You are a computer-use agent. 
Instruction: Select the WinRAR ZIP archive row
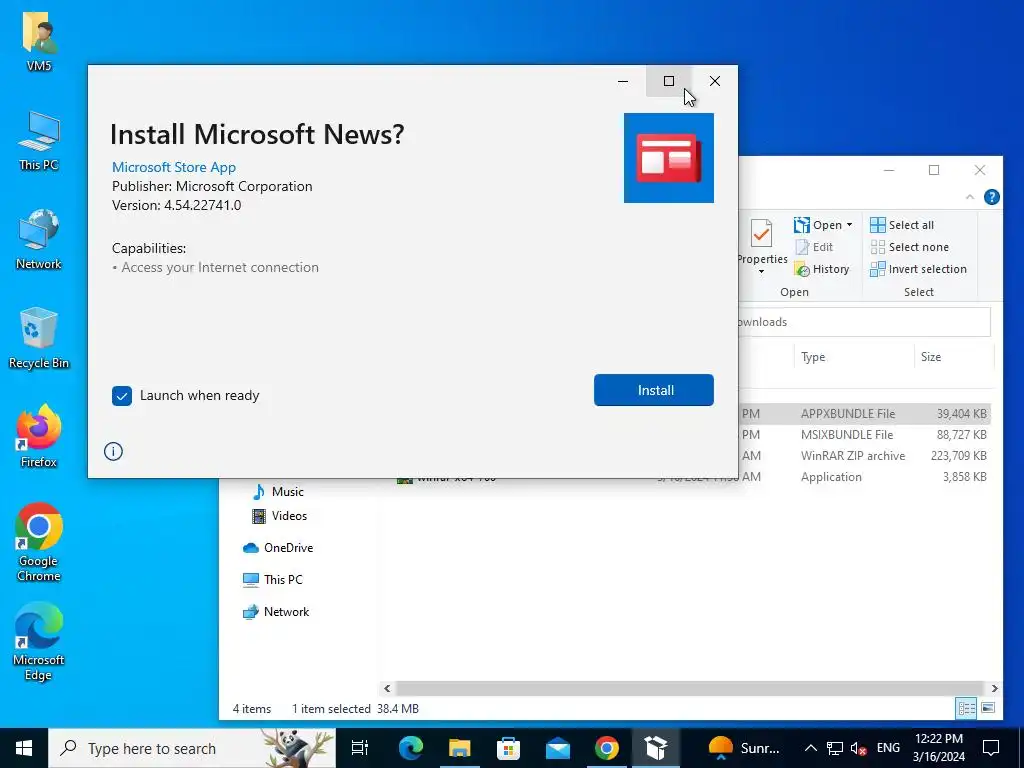point(865,455)
